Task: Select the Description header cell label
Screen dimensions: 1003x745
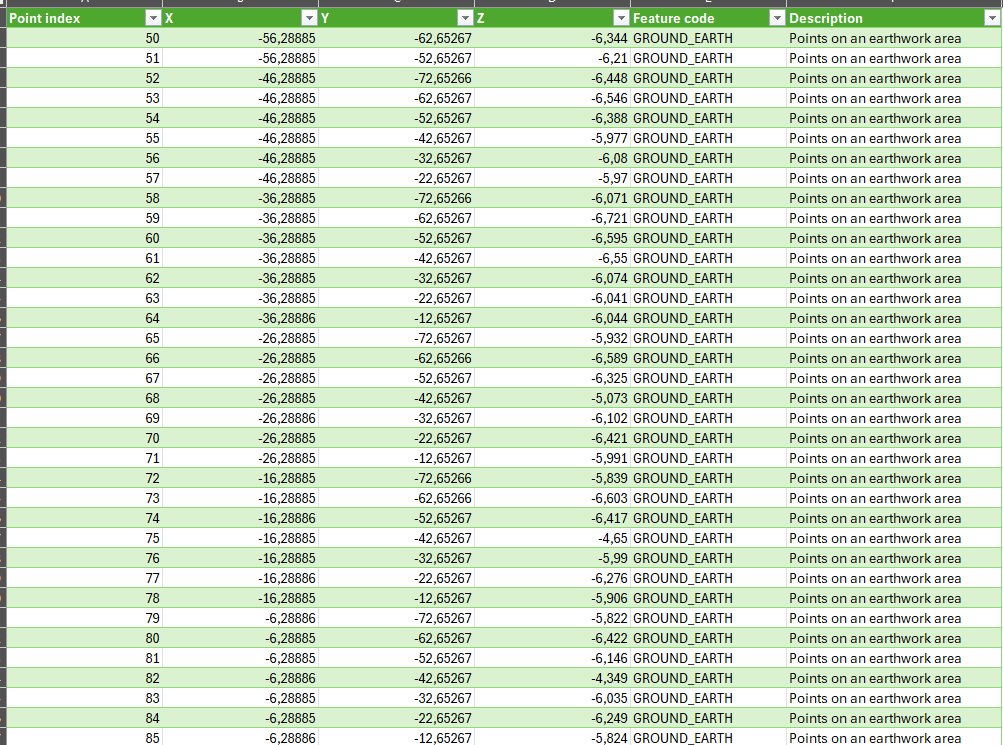Action: [x=826, y=18]
